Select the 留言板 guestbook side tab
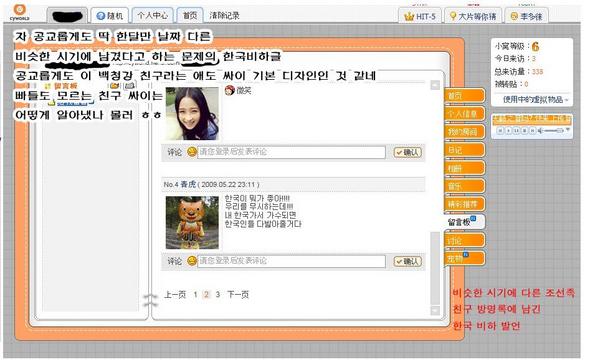This screenshot has width=590, height=362. (x=464, y=222)
